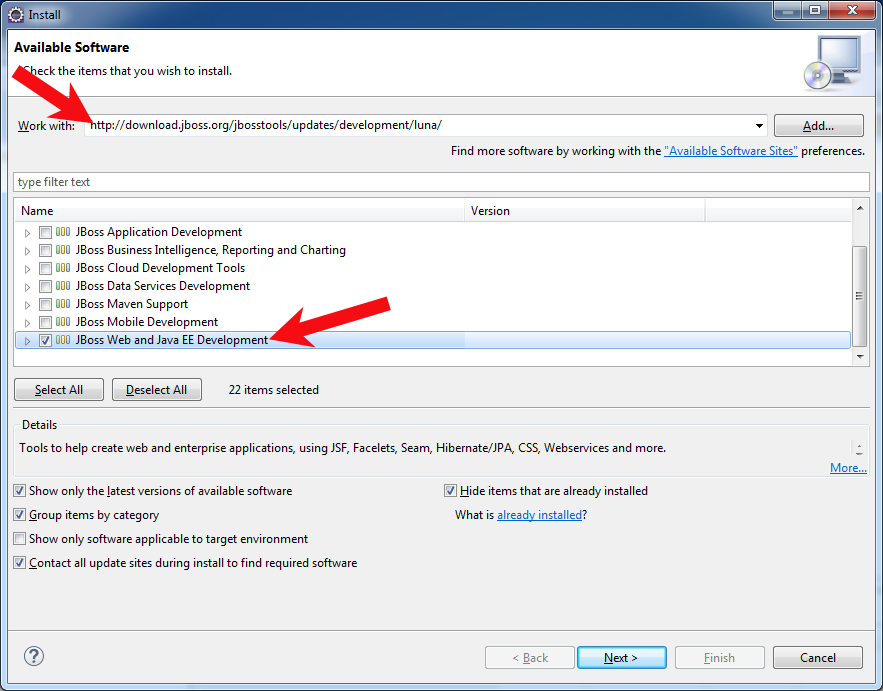Image resolution: width=883 pixels, height=691 pixels.
Task: Select JBoss Mobile Development row text
Action: 147,322
